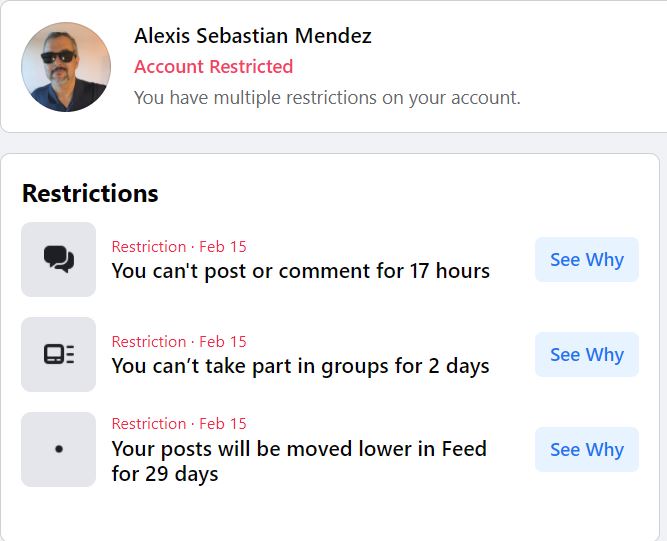Select "Your posts will be moved lower" text

click(299, 449)
